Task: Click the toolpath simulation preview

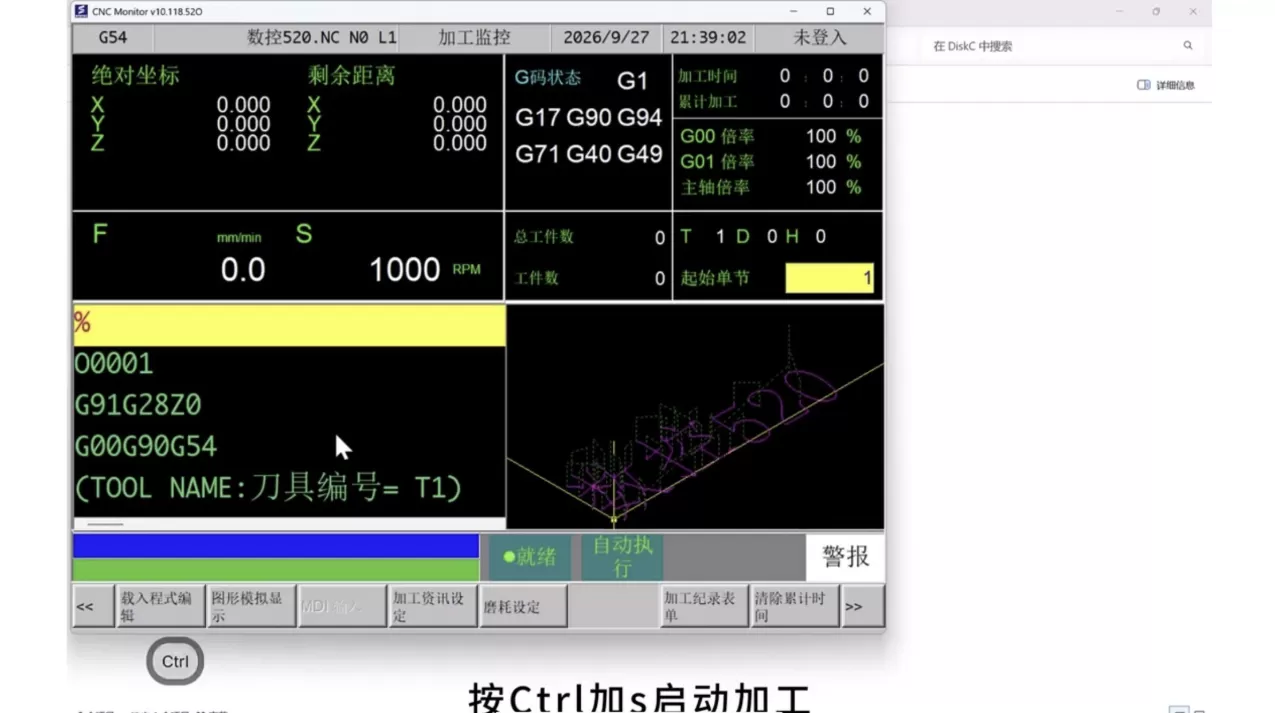Action: click(695, 417)
